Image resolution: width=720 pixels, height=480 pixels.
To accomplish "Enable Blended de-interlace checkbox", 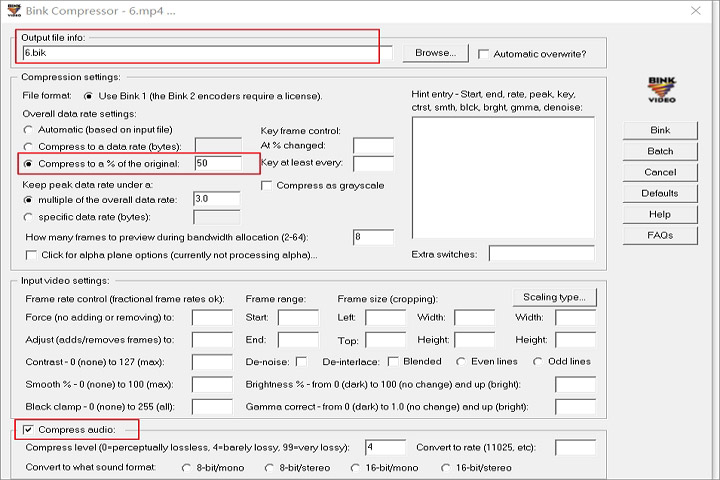I will point(393,362).
